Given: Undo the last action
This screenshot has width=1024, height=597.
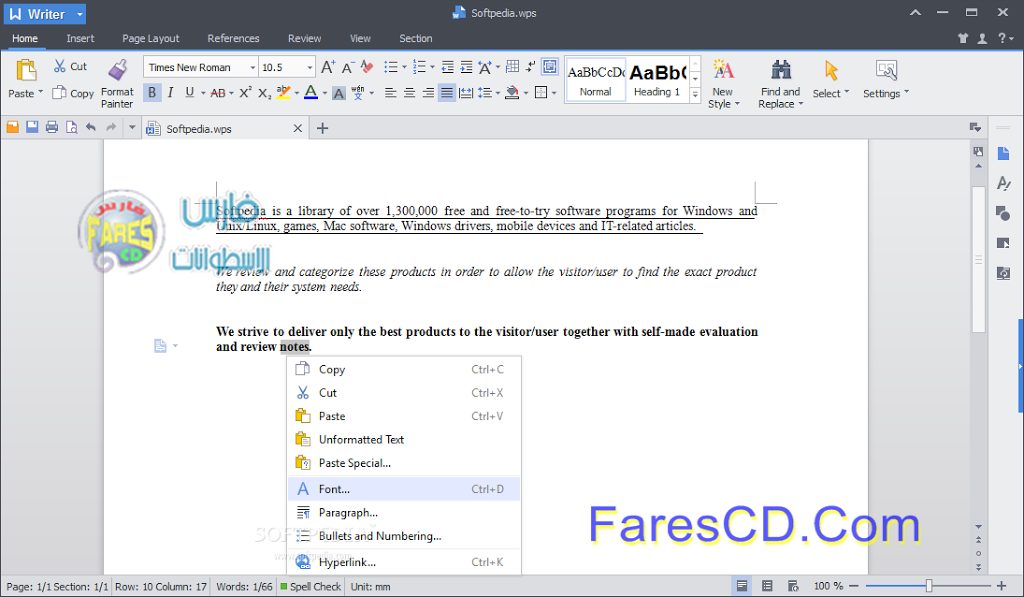Looking at the screenshot, I should 91,127.
